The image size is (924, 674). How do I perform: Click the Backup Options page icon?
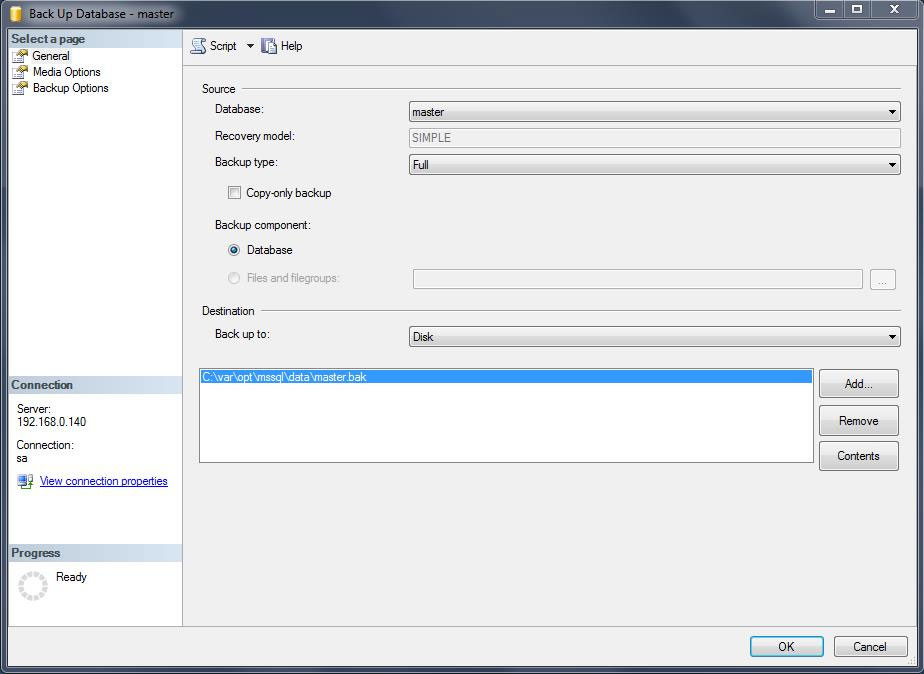tap(20, 88)
